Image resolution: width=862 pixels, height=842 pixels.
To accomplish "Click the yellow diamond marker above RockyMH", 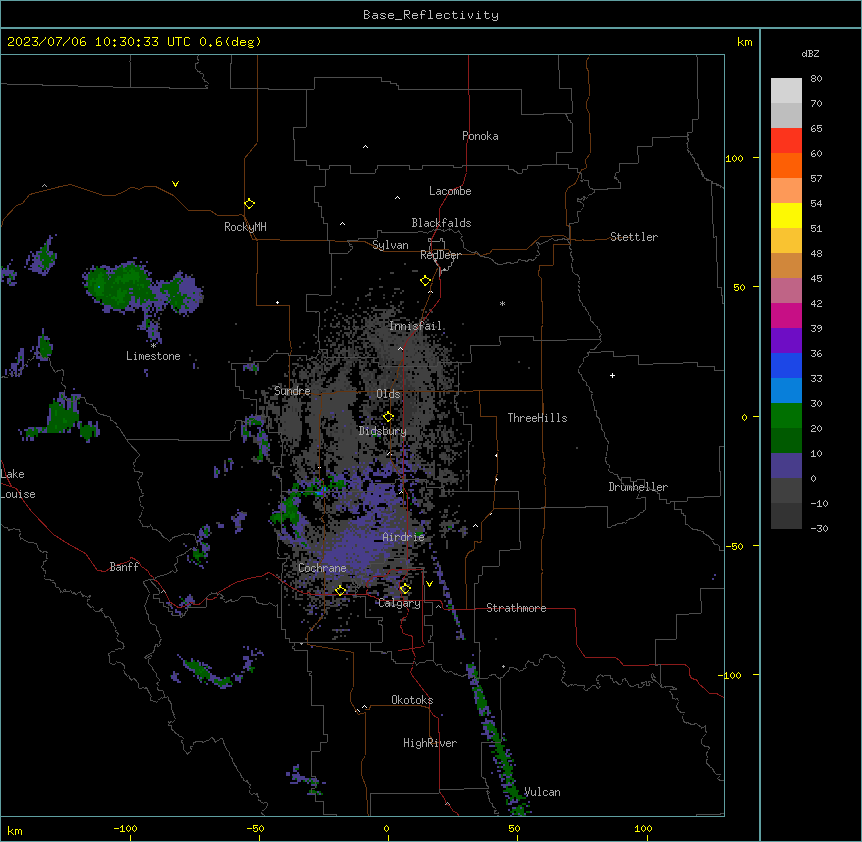I will 249,204.
